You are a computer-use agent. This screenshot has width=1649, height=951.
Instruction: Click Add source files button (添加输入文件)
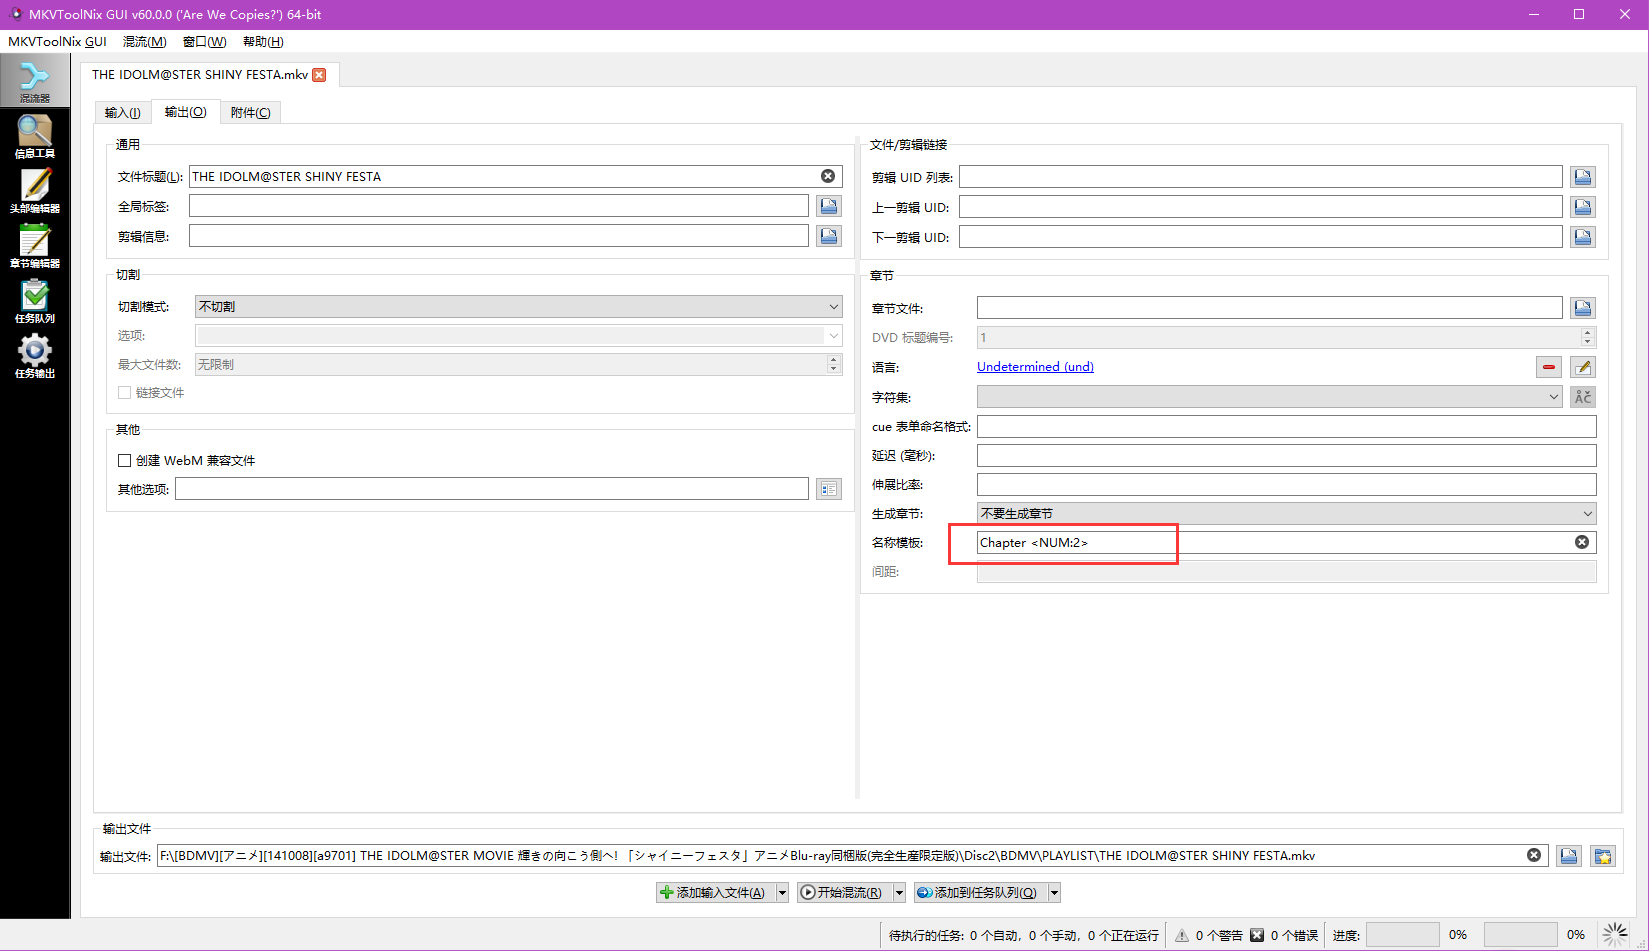[715, 892]
